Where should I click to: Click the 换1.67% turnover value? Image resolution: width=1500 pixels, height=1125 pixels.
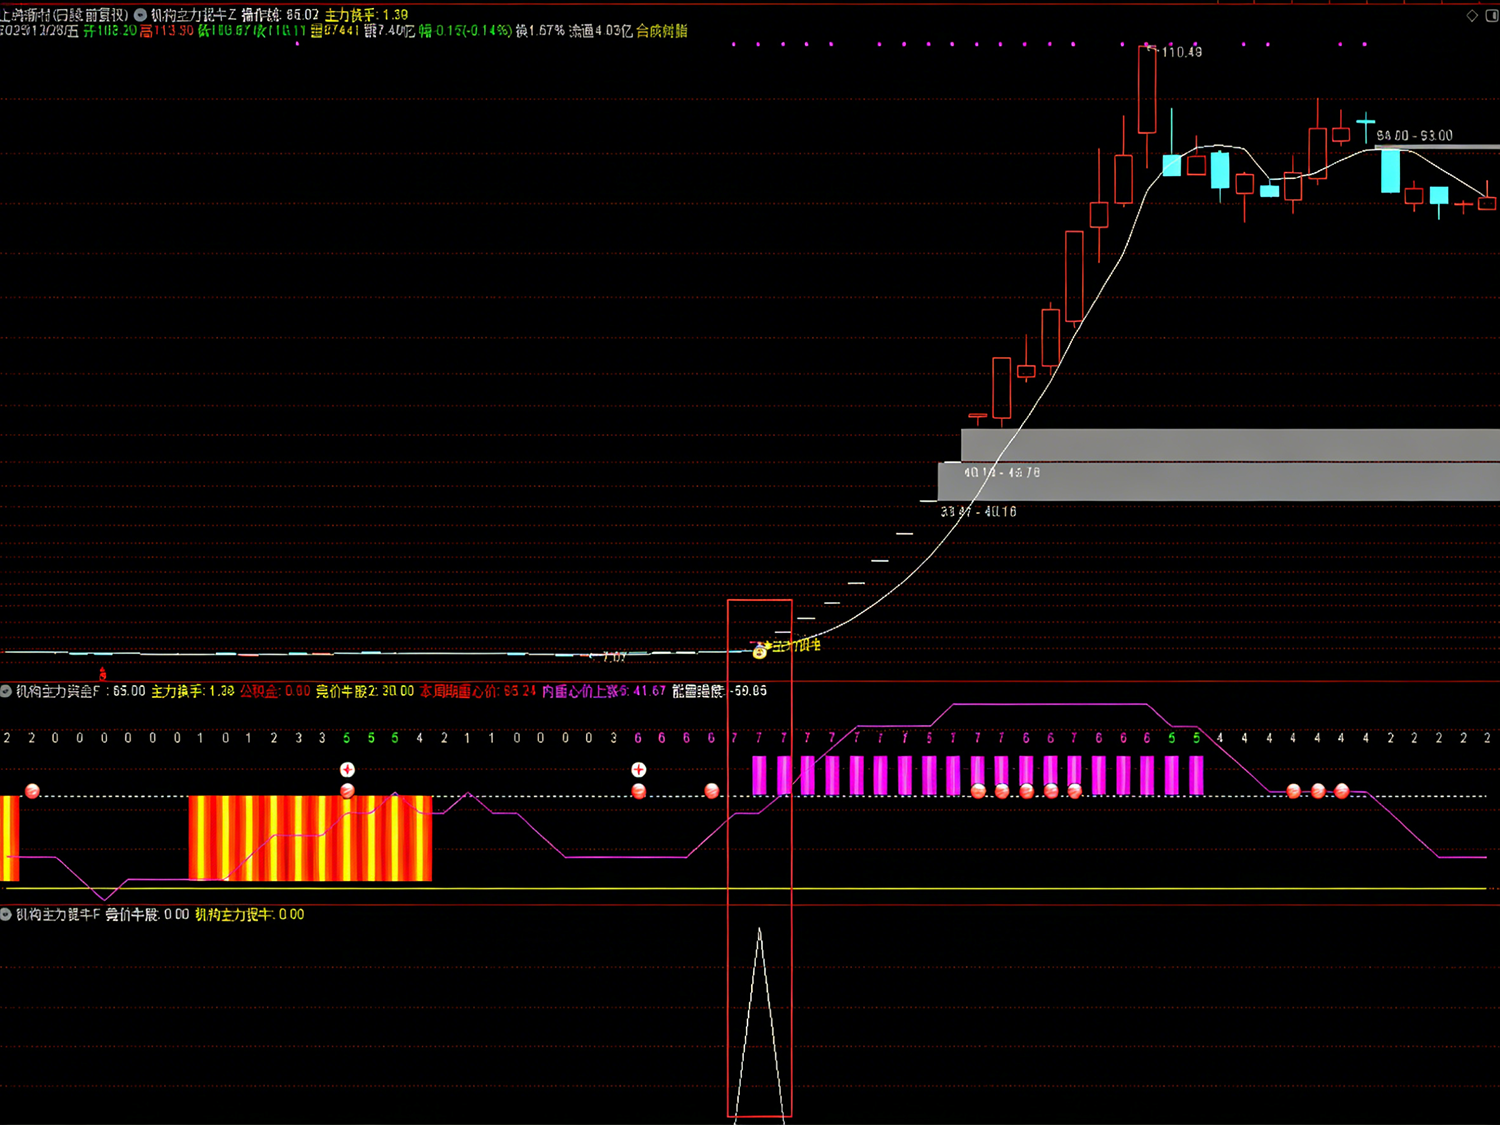pos(540,31)
